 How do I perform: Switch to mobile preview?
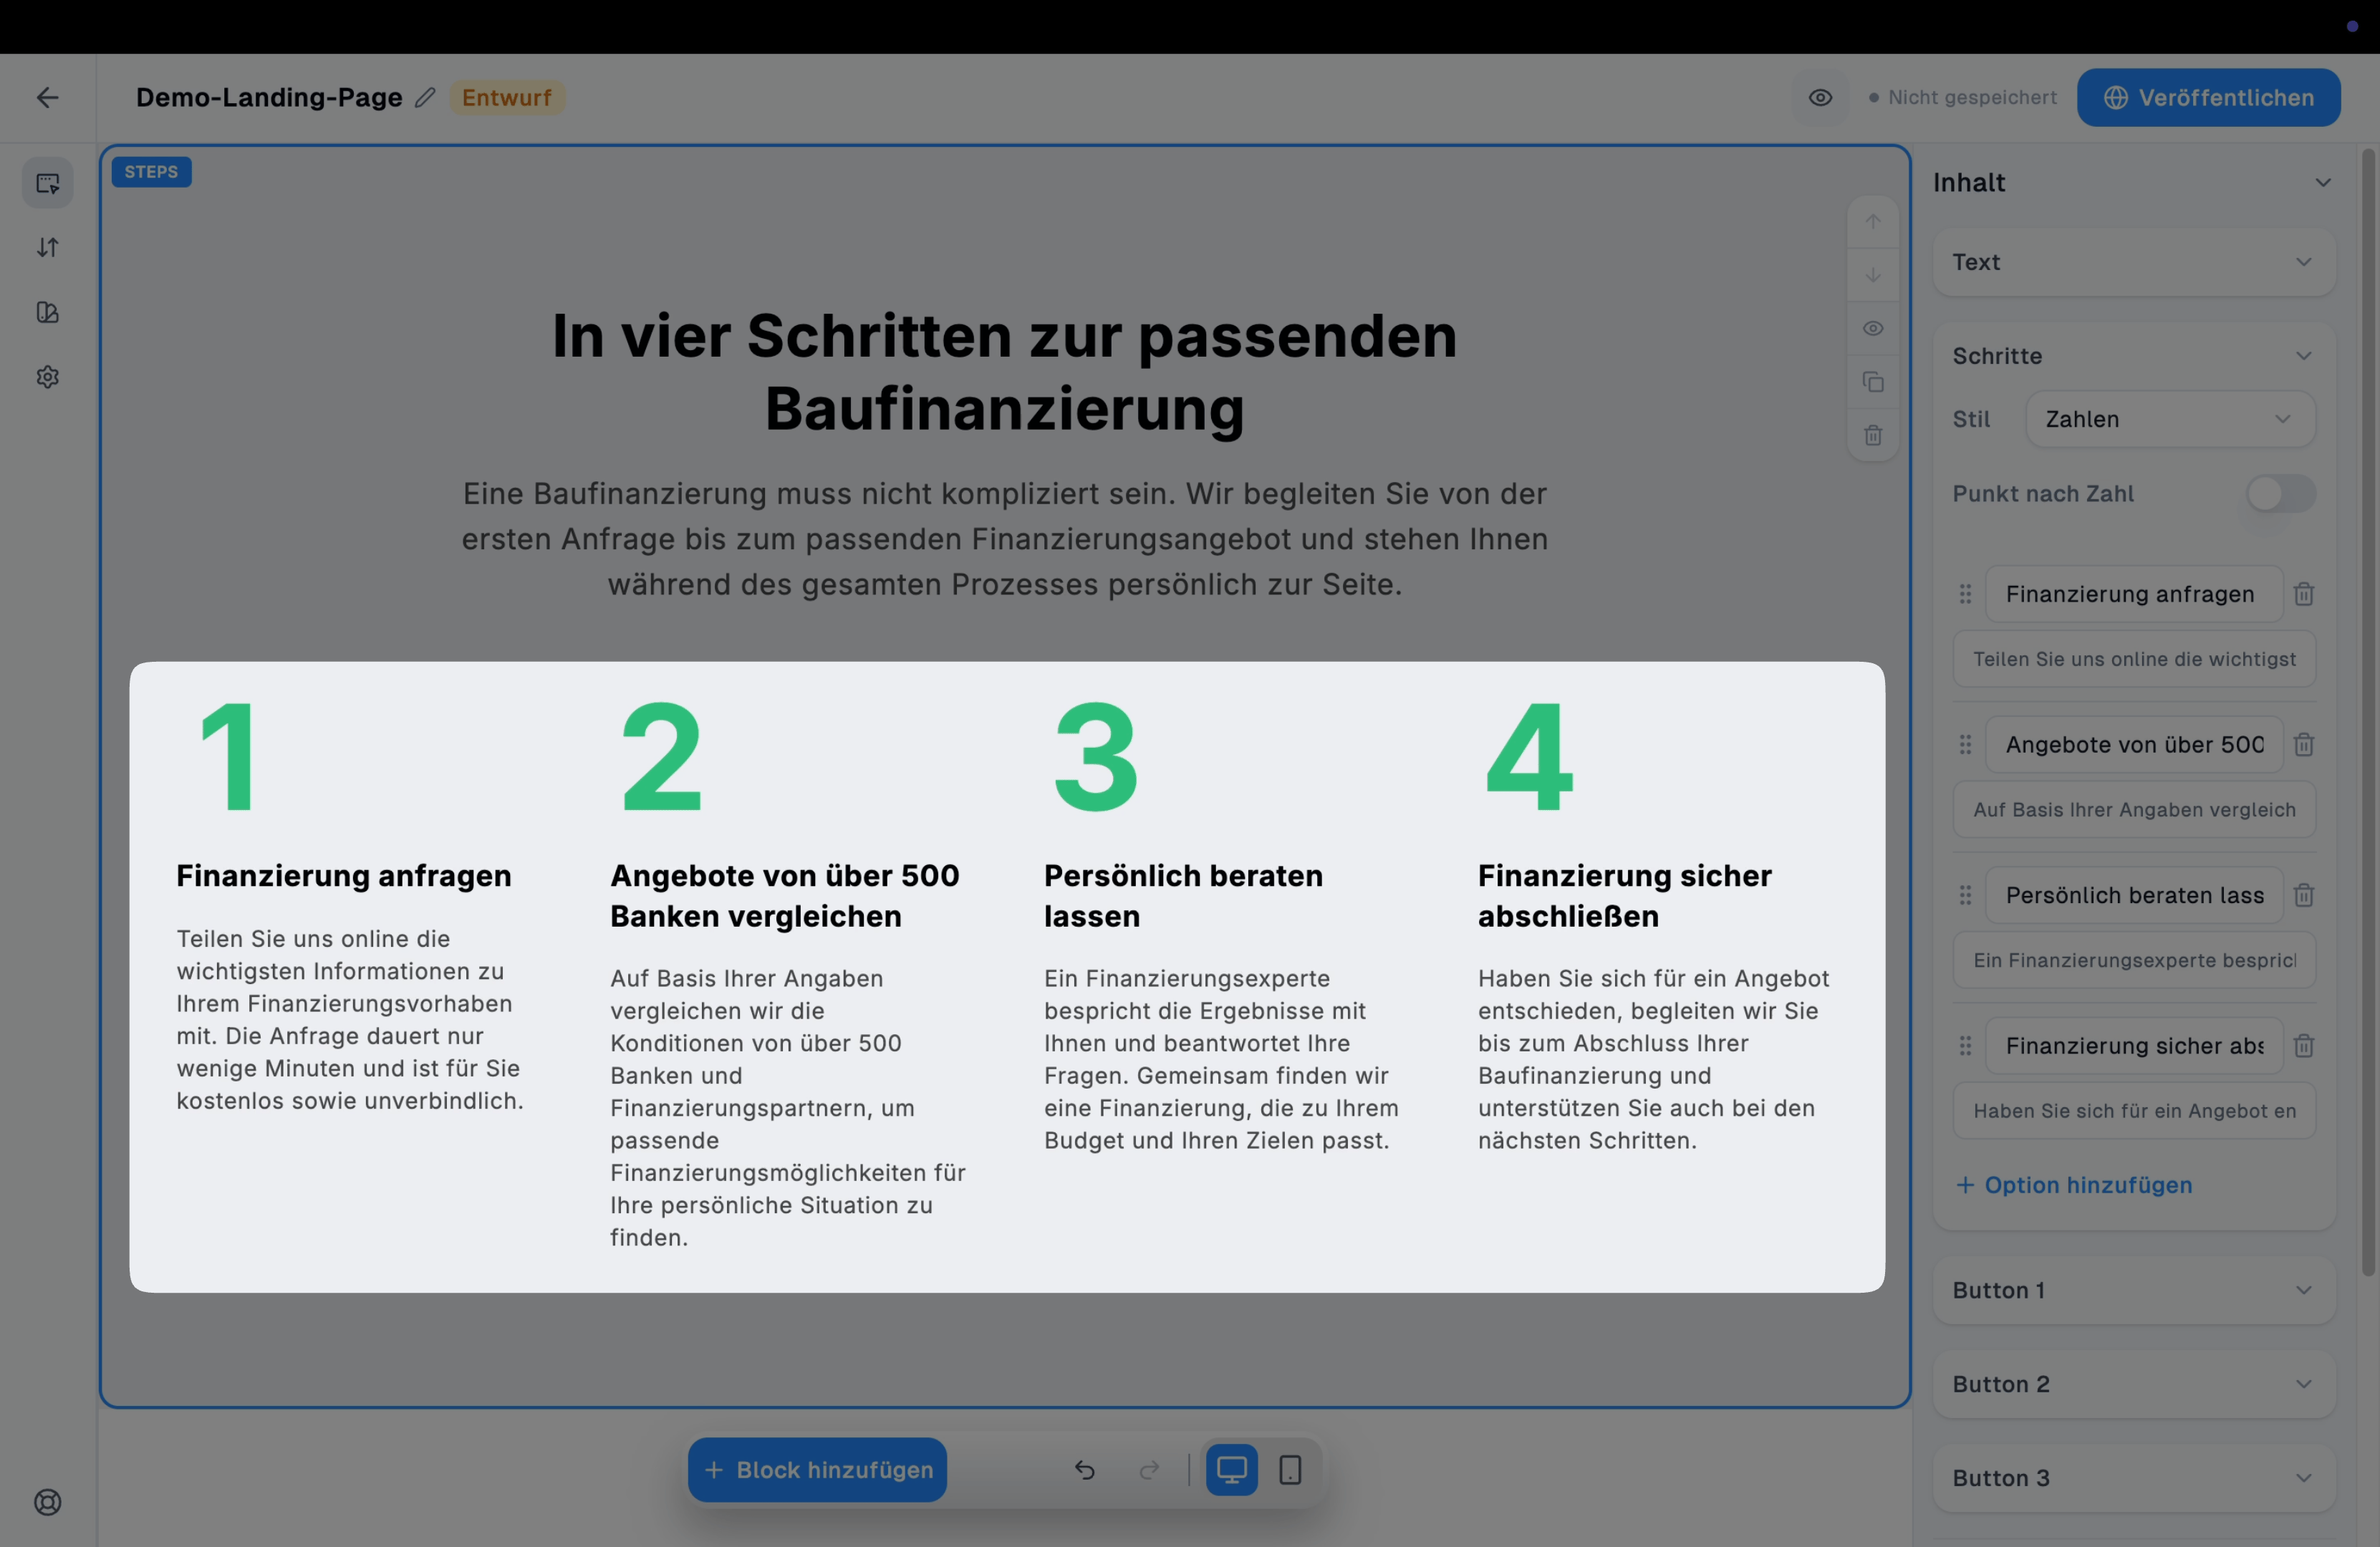click(1291, 1470)
